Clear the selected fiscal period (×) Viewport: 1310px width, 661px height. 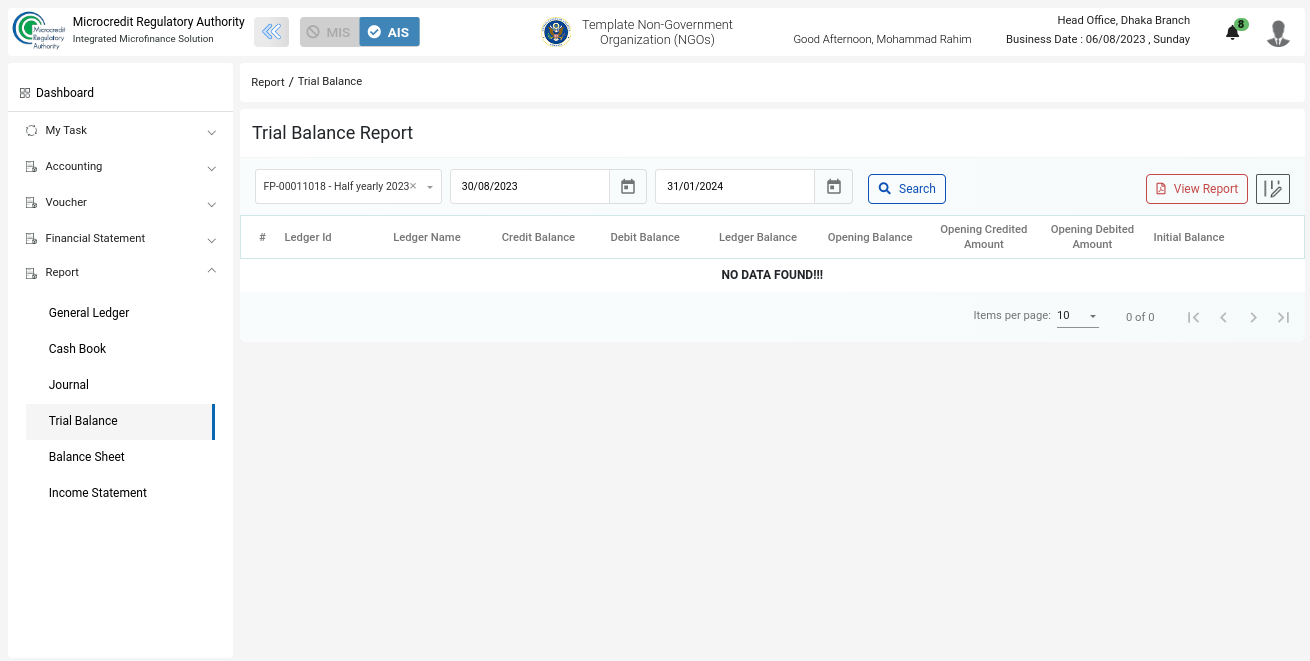coord(413,187)
